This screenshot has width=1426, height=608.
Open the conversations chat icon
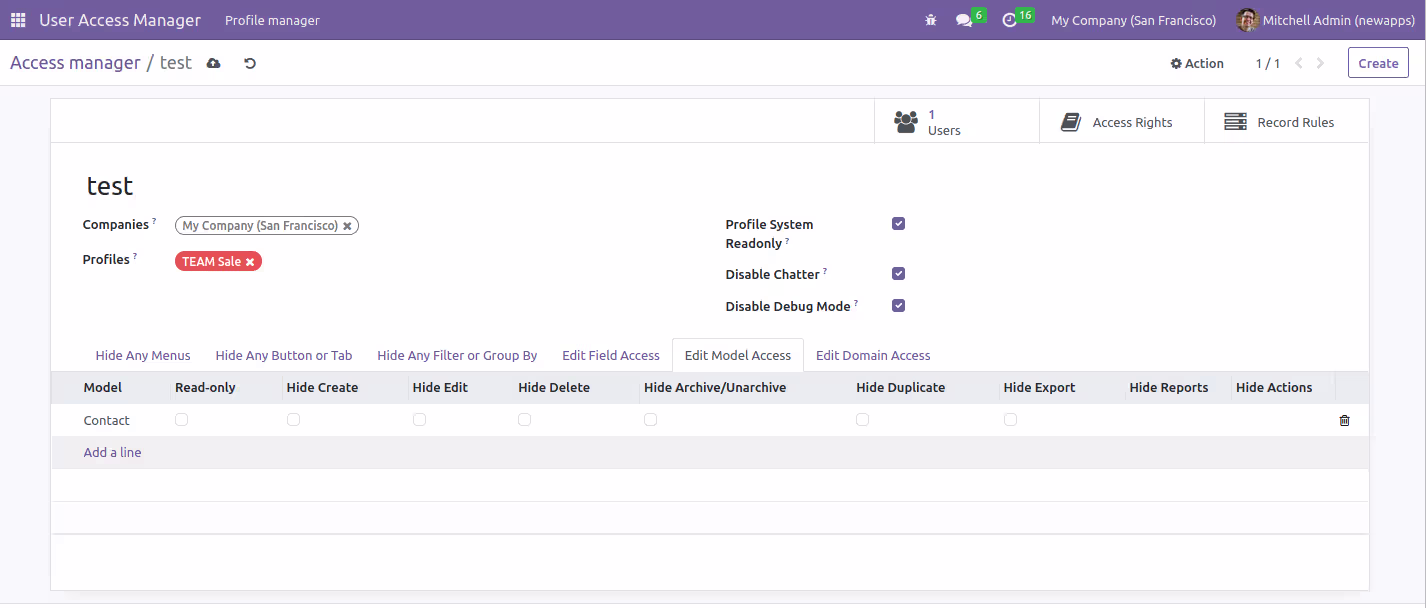pos(964,20)
